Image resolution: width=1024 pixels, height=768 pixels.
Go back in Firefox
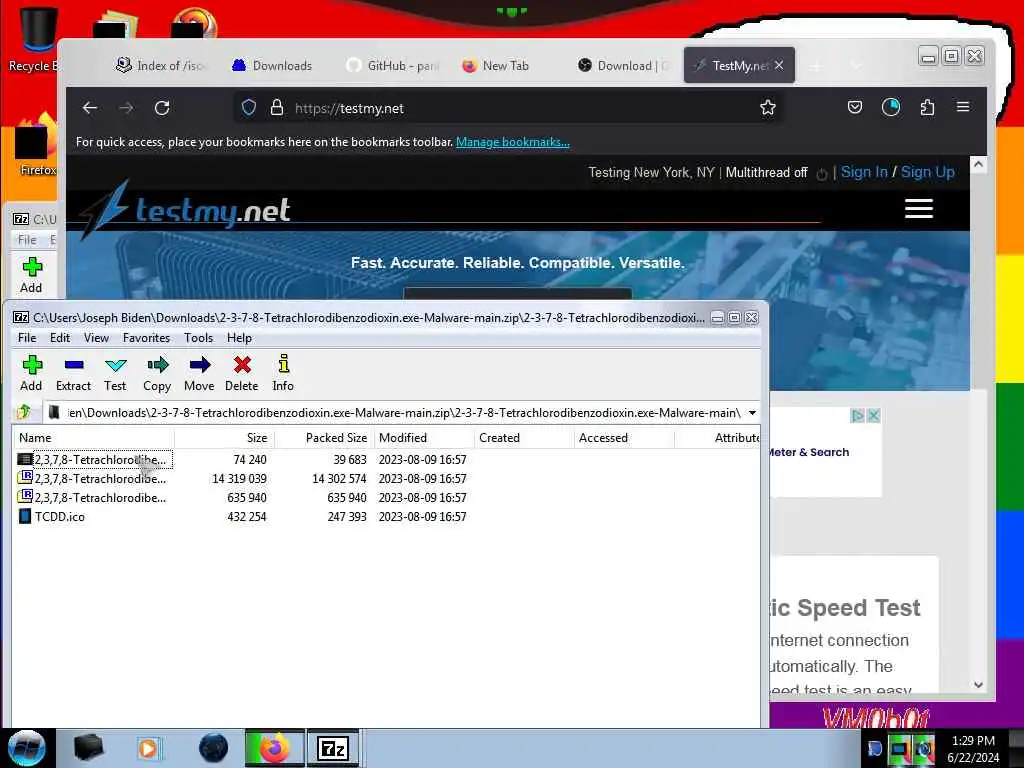point(90,108)
